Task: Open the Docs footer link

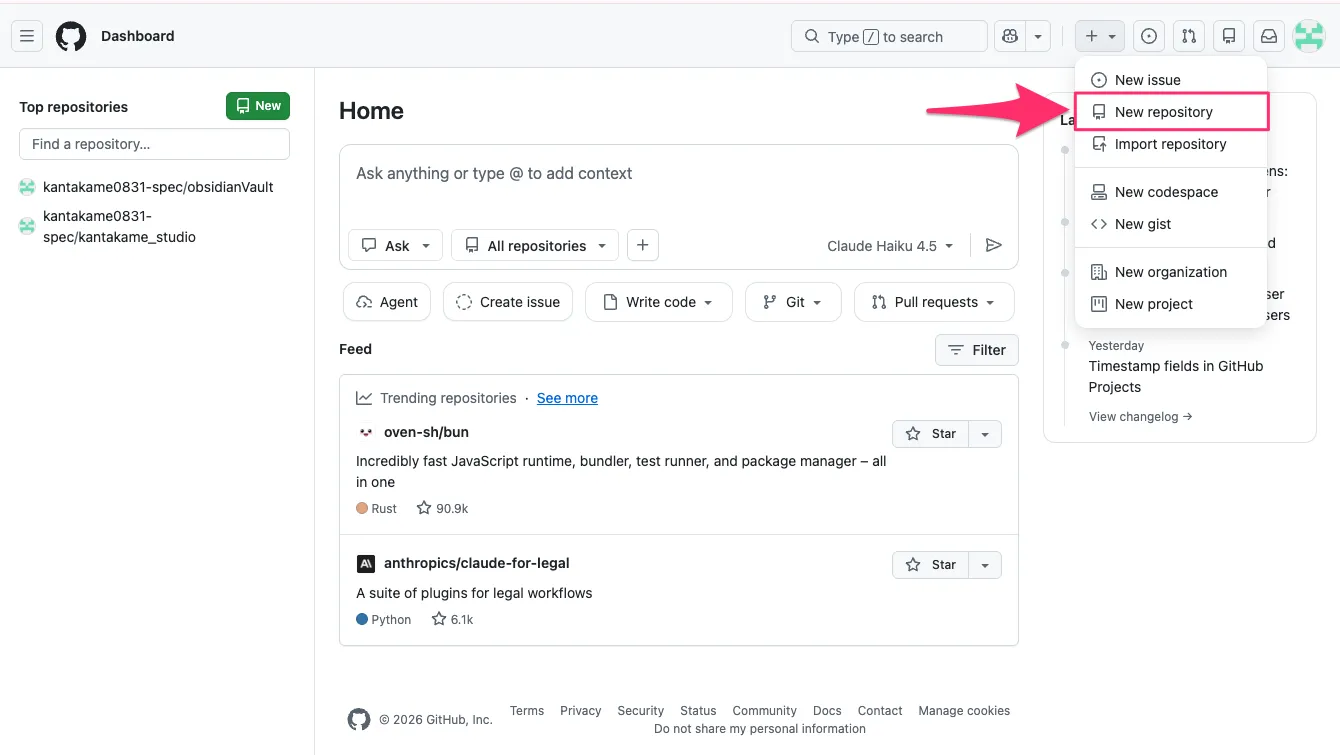Action: [827, 711]
